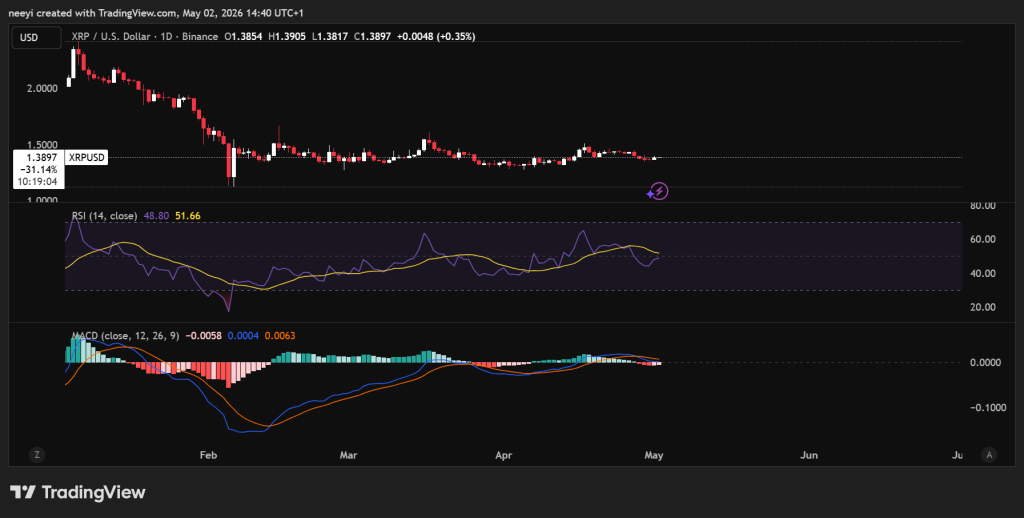The width and height of the screenshot is (1024, 518).
Task: Click the 2.0000 price level label
Action: pyautogui.click(x=44, y=88)
